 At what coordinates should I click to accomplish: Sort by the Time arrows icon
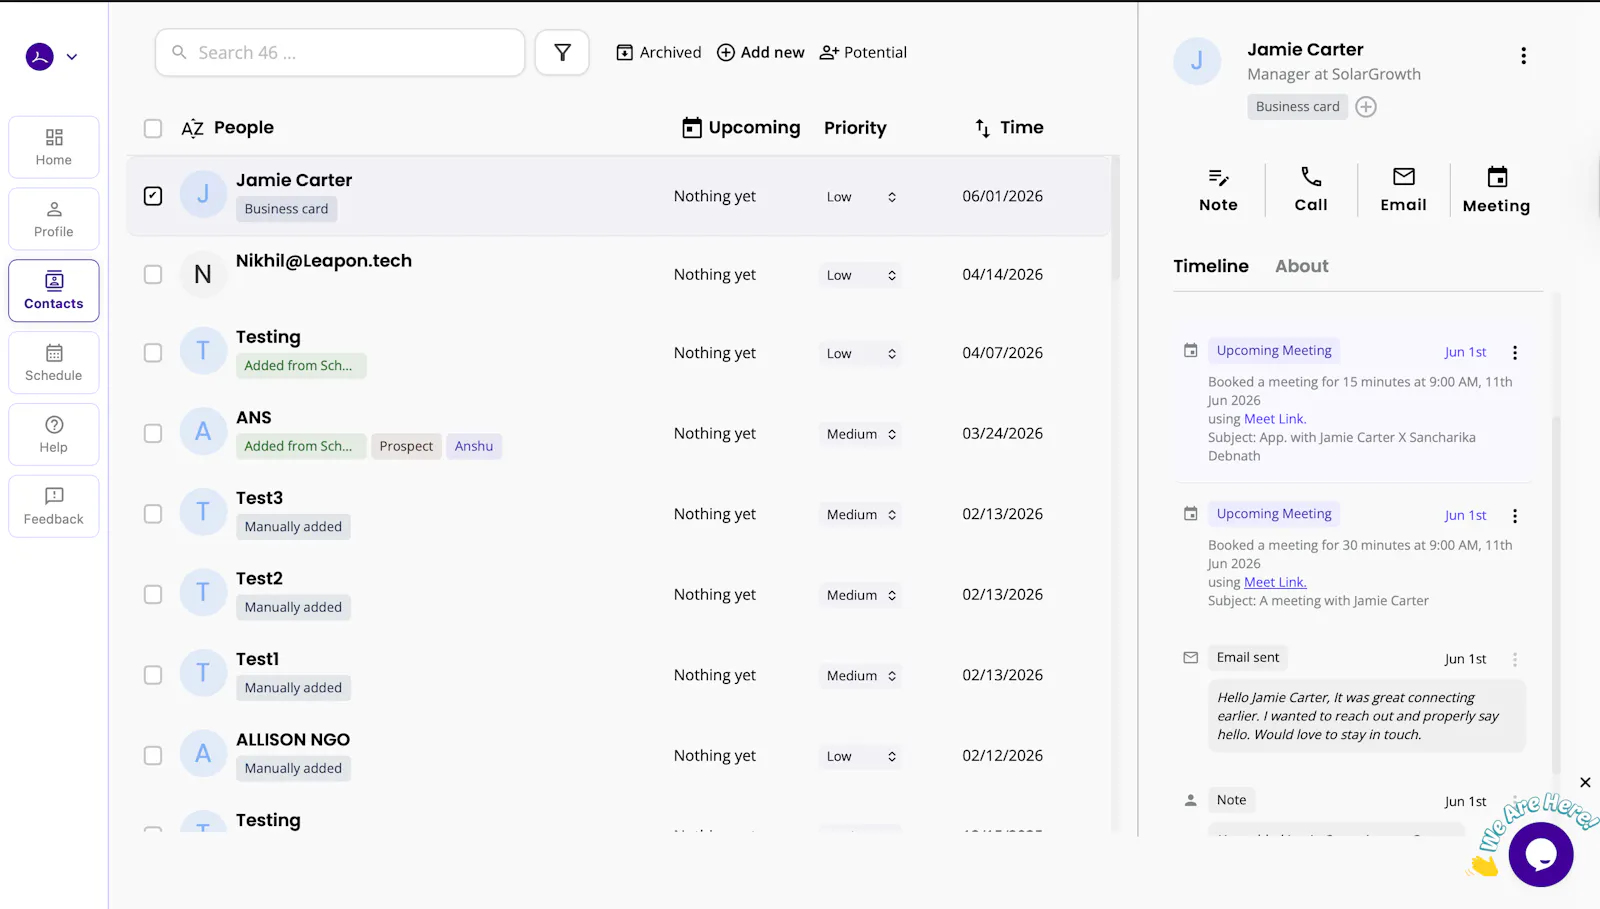click(983, 128)
